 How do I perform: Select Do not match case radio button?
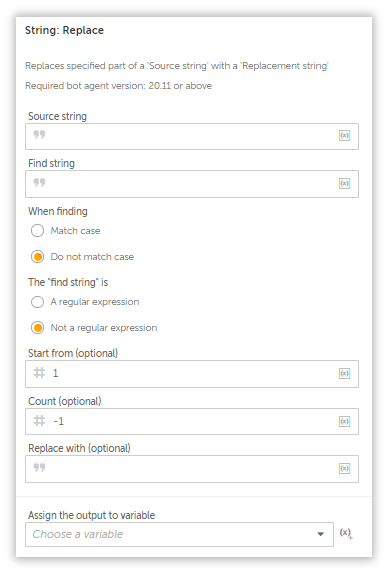point(37,257)
